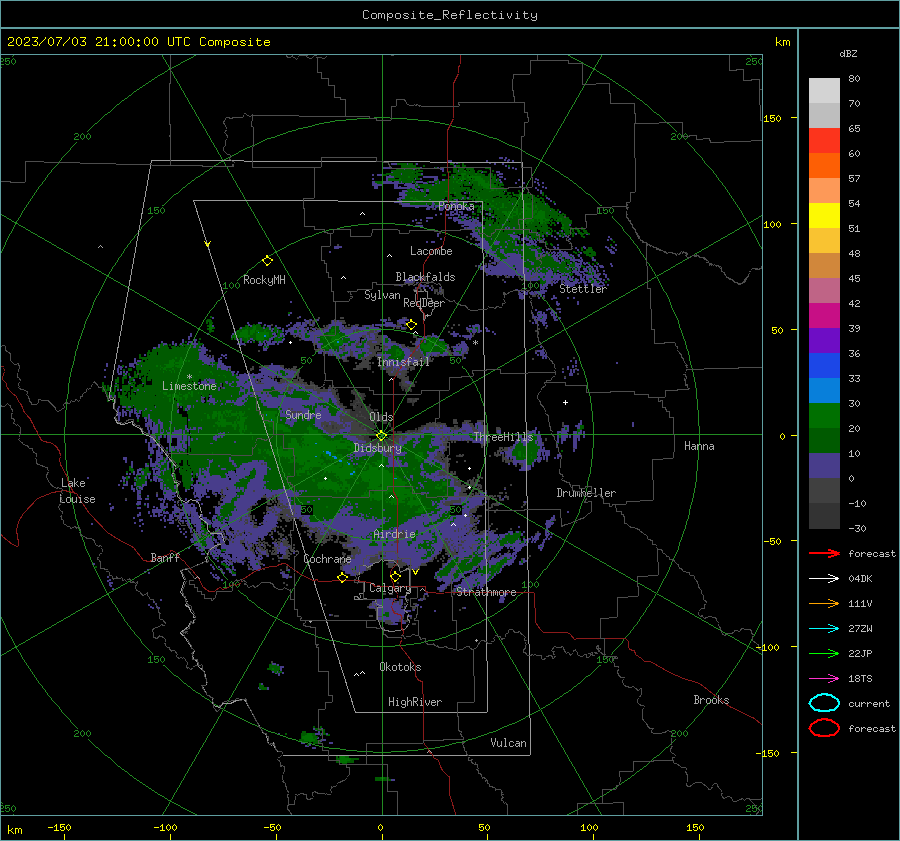Click the Calgary label

(x=390, y=588)
